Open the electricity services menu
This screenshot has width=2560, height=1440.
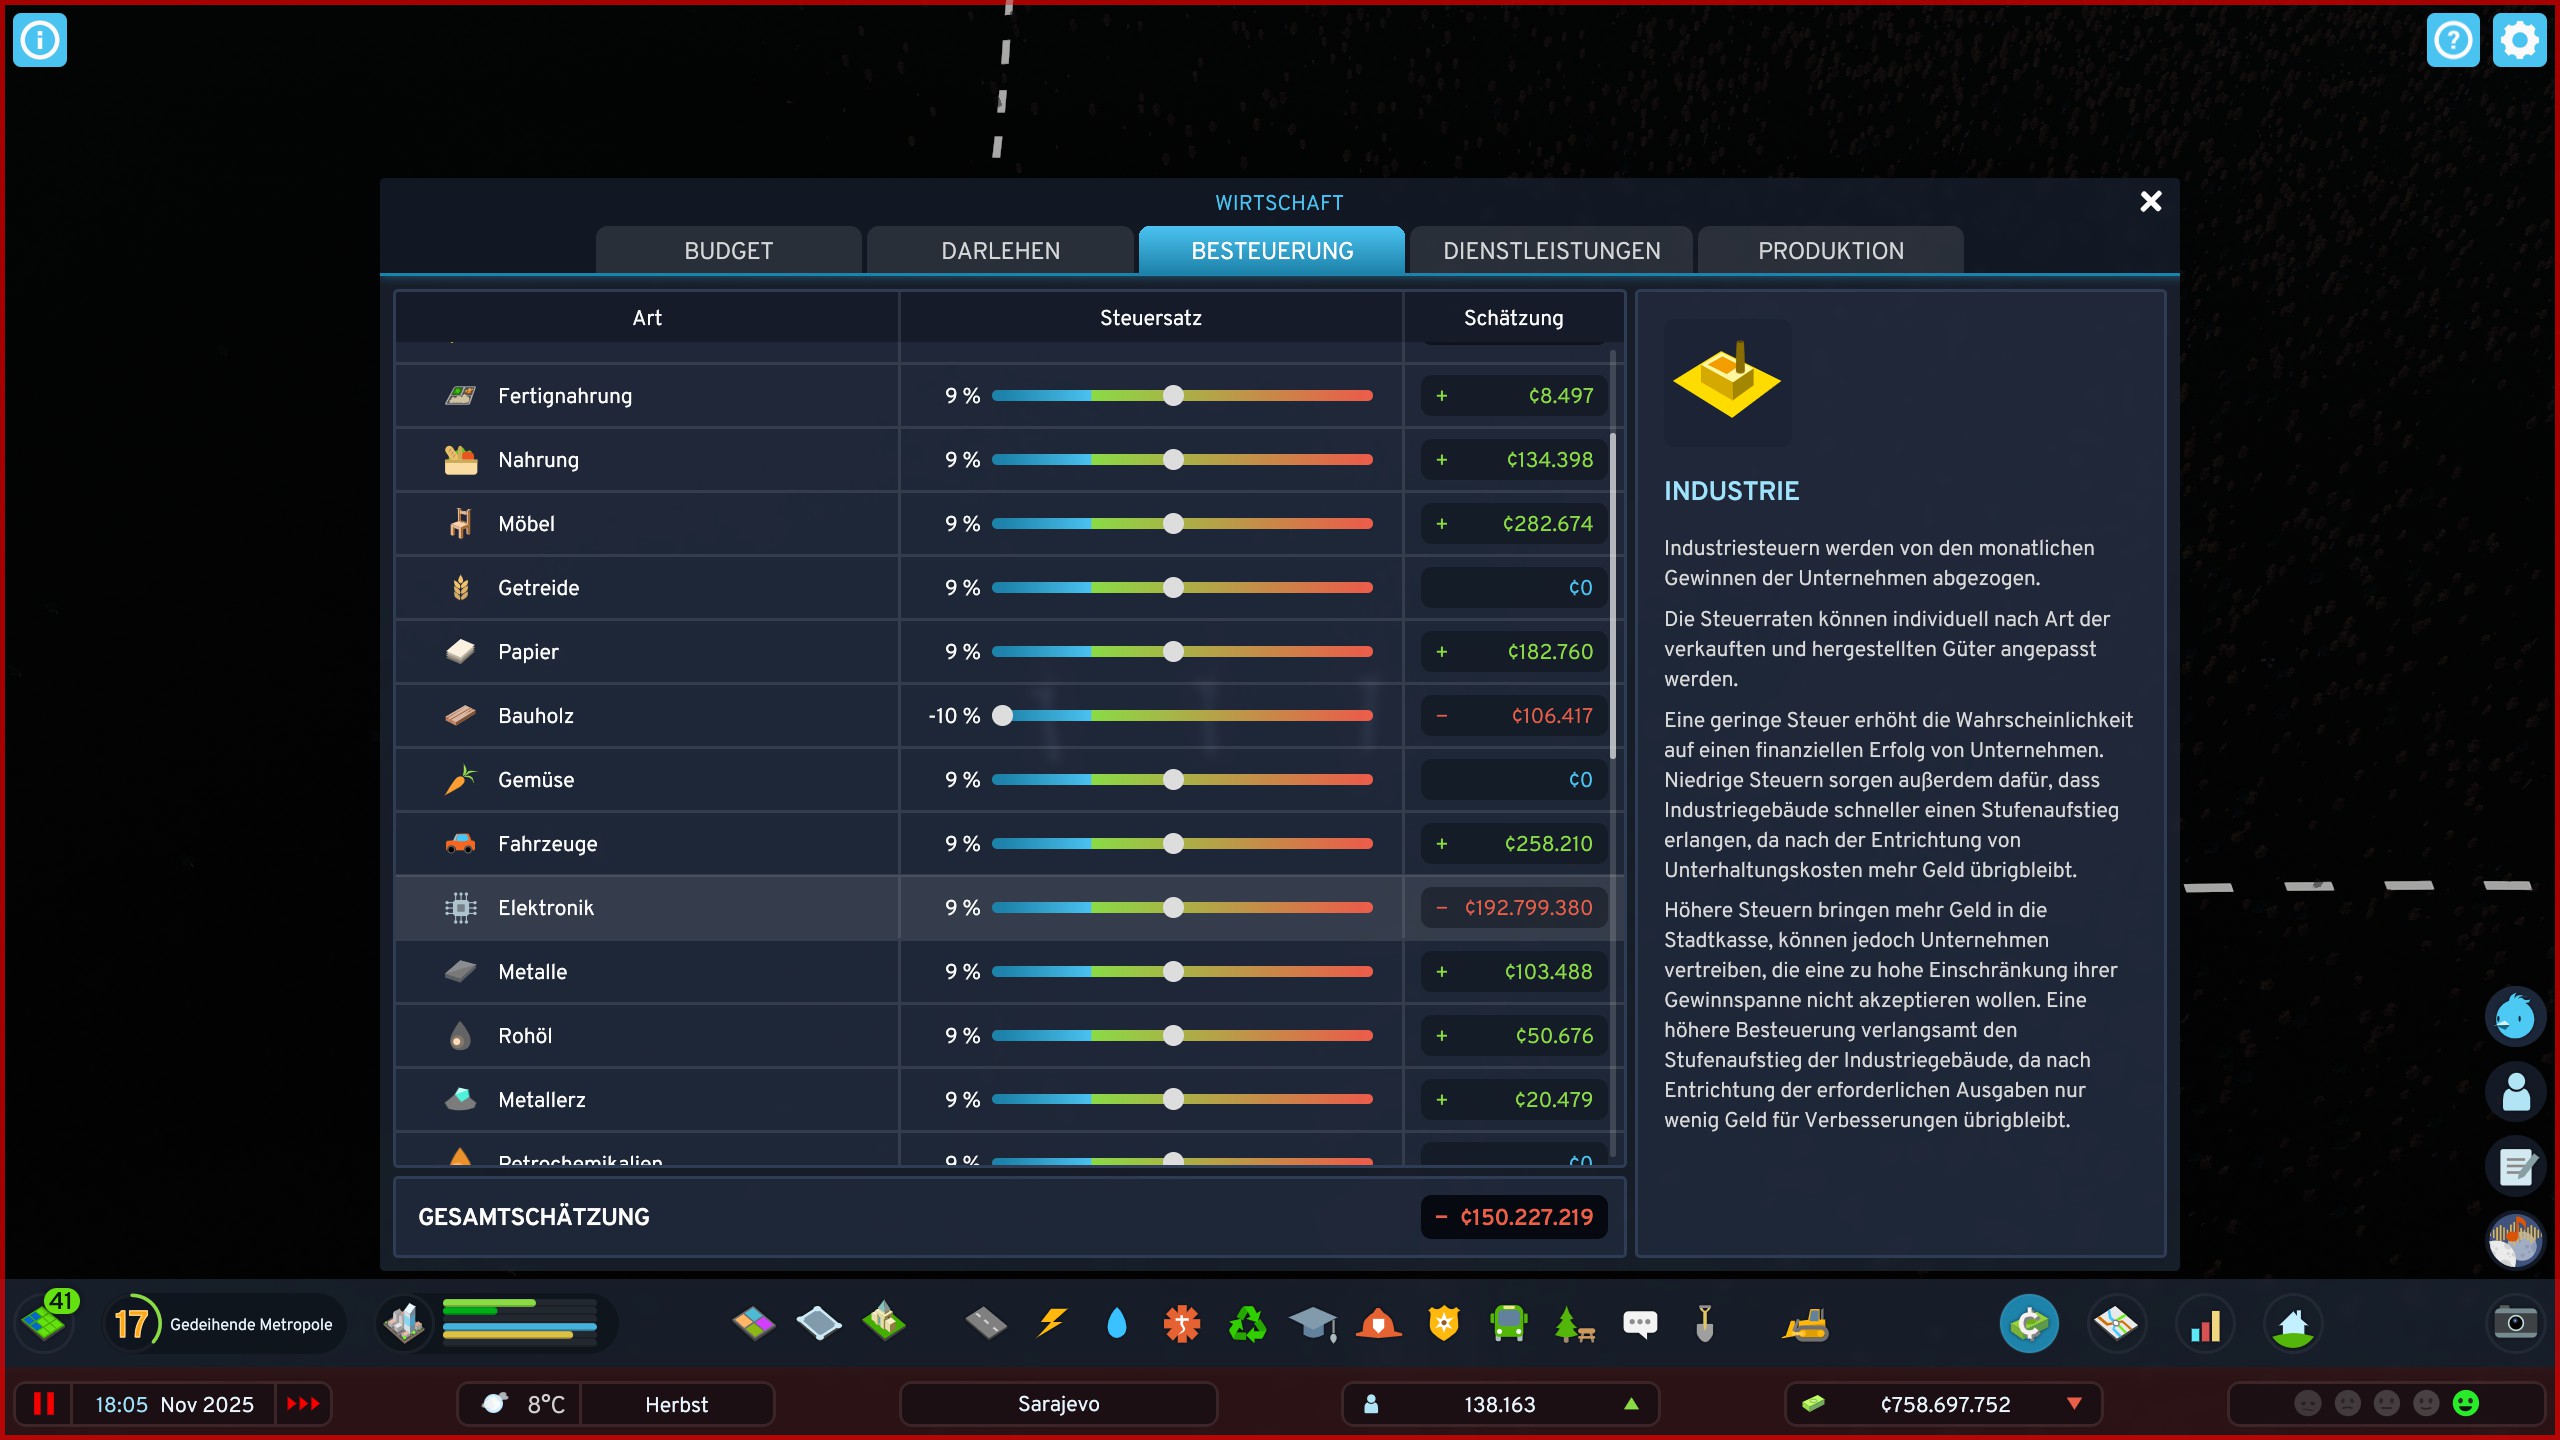tap(1051, 1323)
